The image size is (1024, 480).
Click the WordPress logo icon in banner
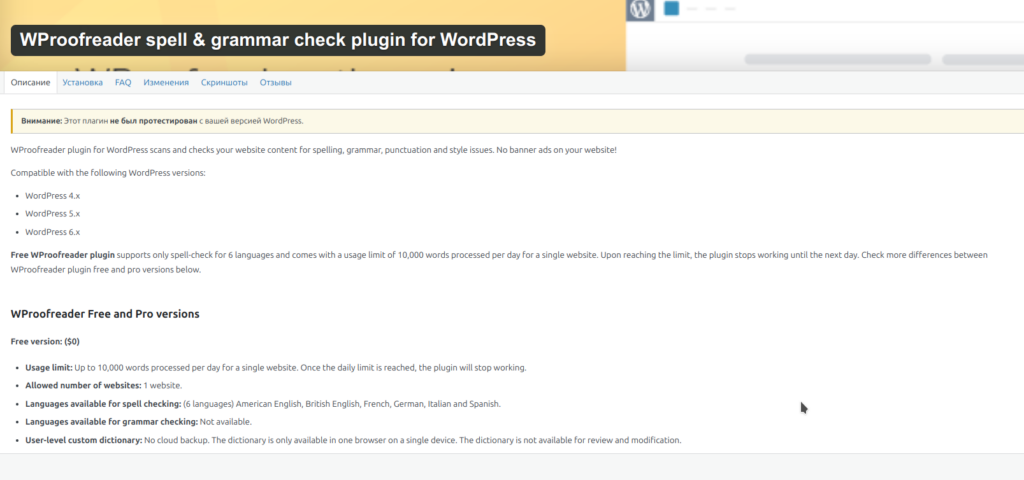click(x=640, y=9)
